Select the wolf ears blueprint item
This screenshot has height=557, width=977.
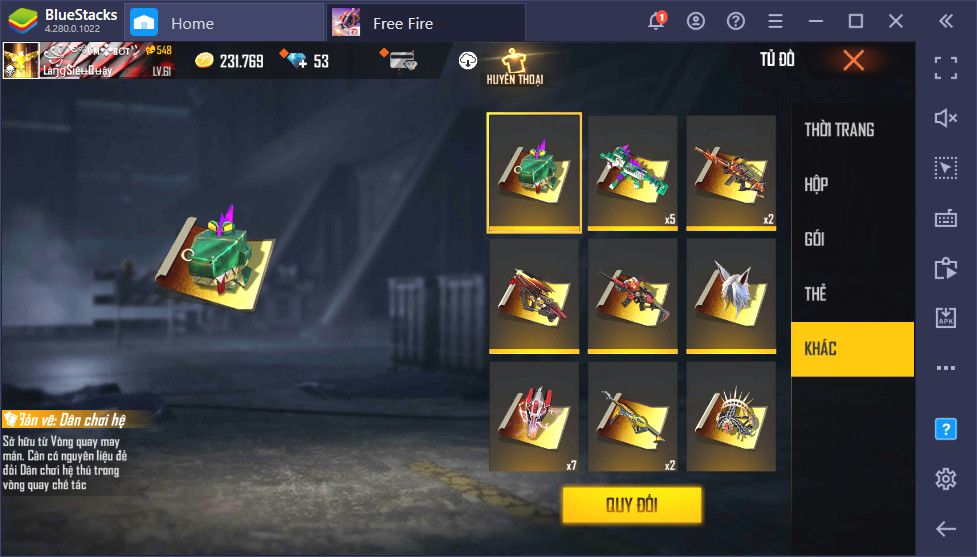731,296
